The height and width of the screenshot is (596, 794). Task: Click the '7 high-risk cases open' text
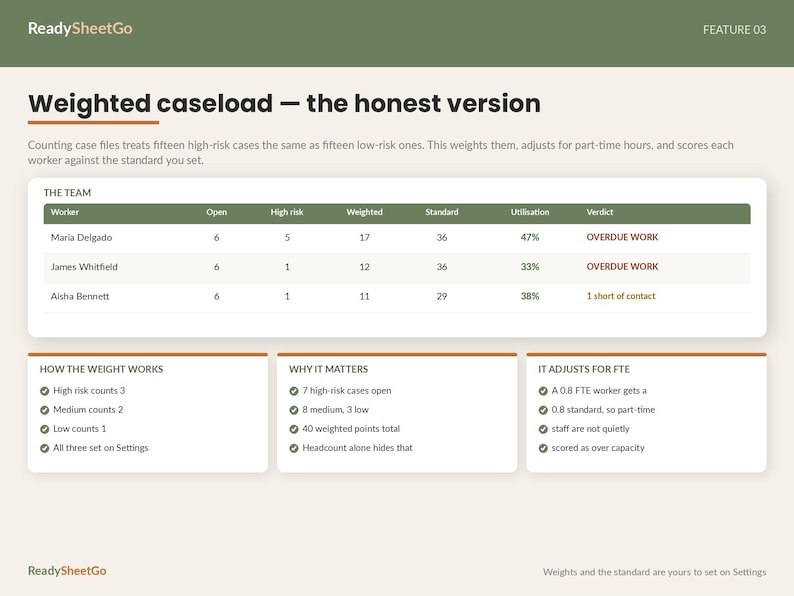pyautogui.click(x=347, y=390)
